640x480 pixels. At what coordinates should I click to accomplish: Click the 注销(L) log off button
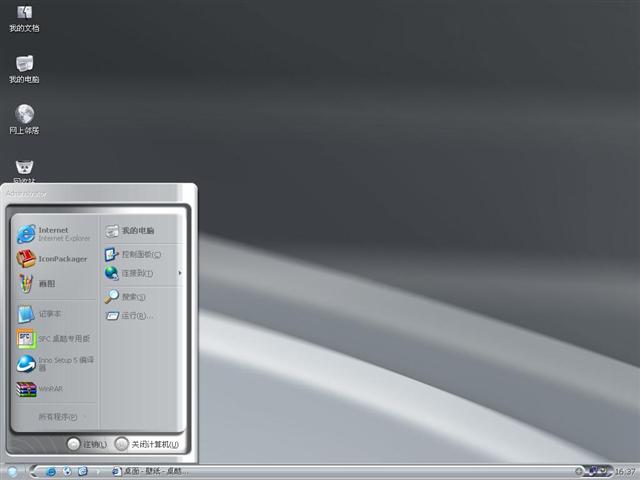[87, 444]
